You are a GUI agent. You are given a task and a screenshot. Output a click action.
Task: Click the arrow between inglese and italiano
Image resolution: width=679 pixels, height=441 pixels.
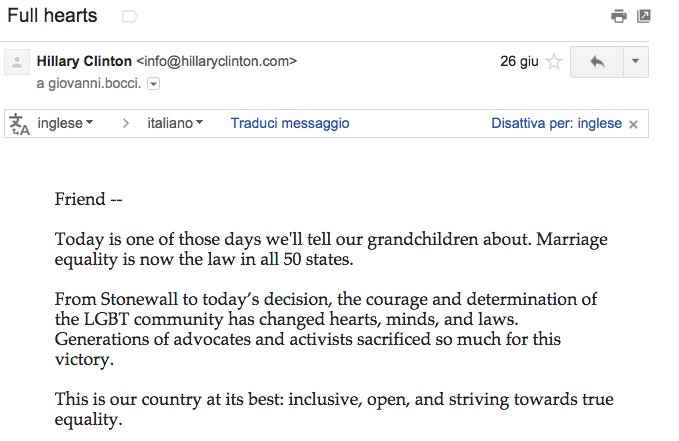(x=126, y=124)
